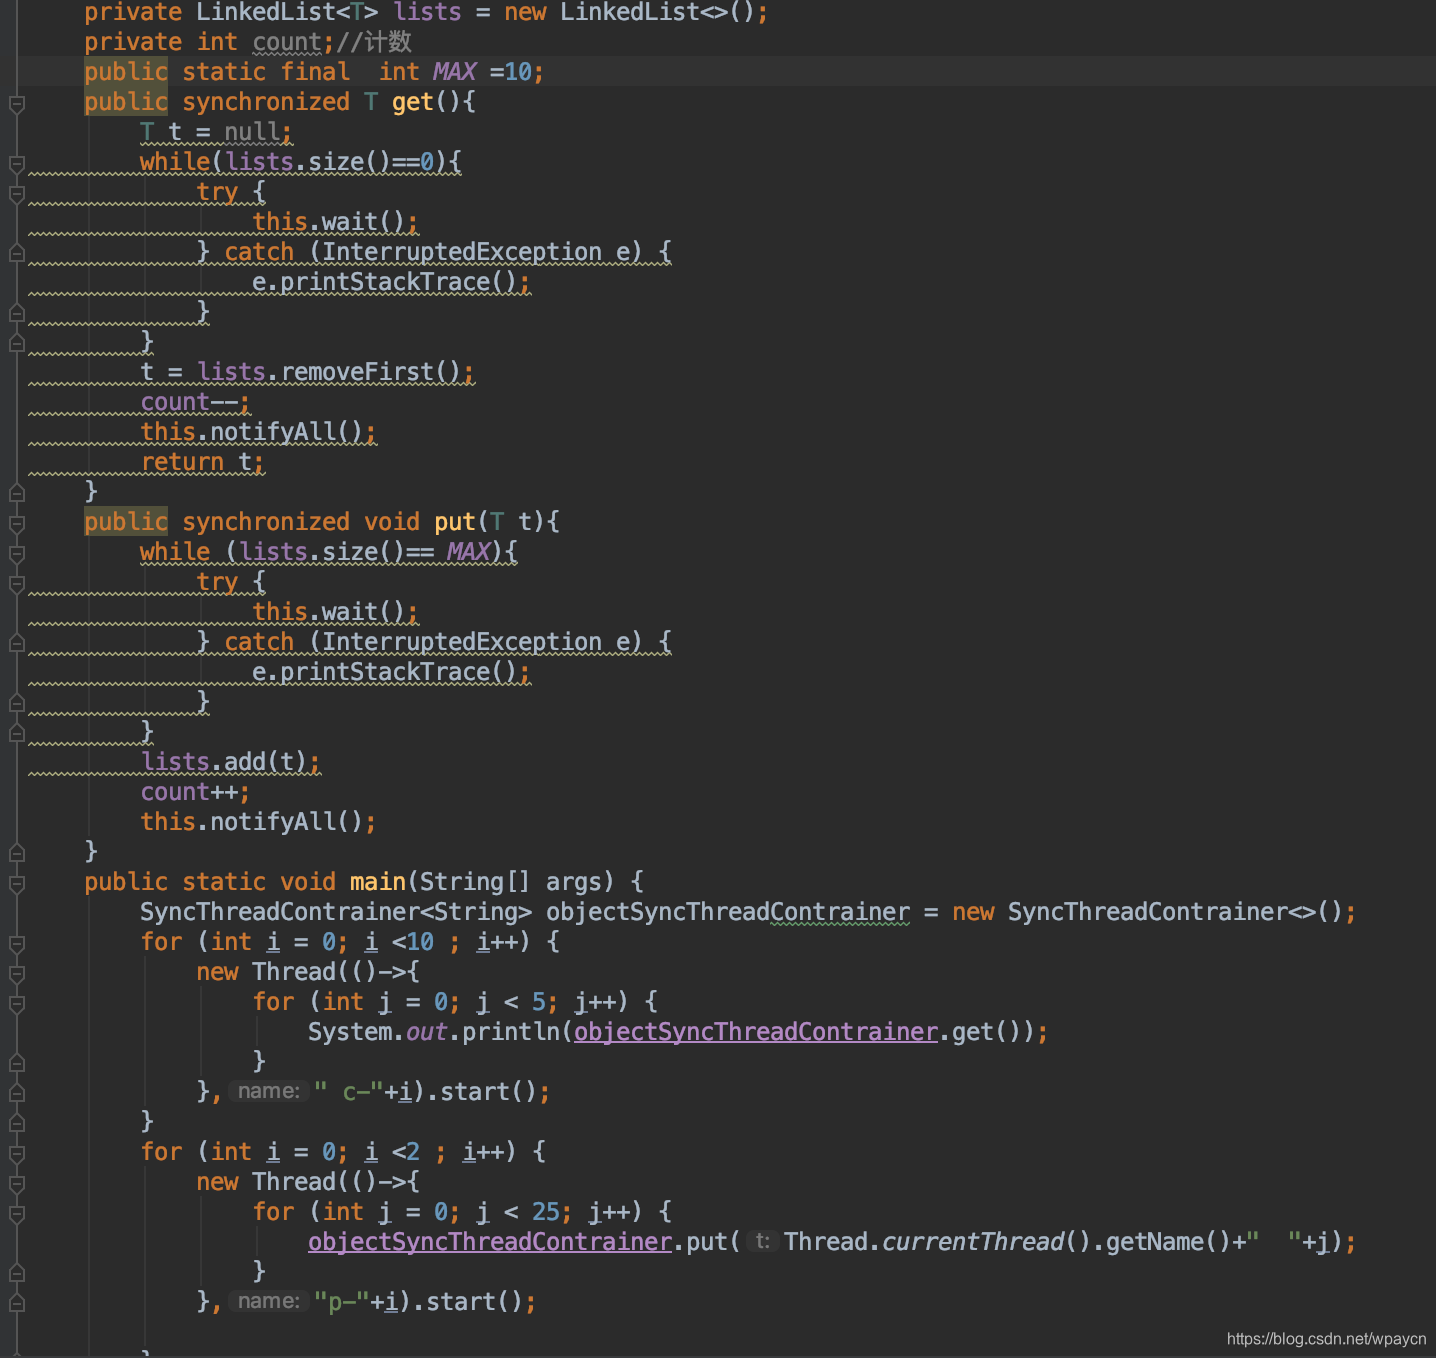Click the 'put' method name in its declaration
Screen dimensions: 1436x1358
tap(455, 522)
